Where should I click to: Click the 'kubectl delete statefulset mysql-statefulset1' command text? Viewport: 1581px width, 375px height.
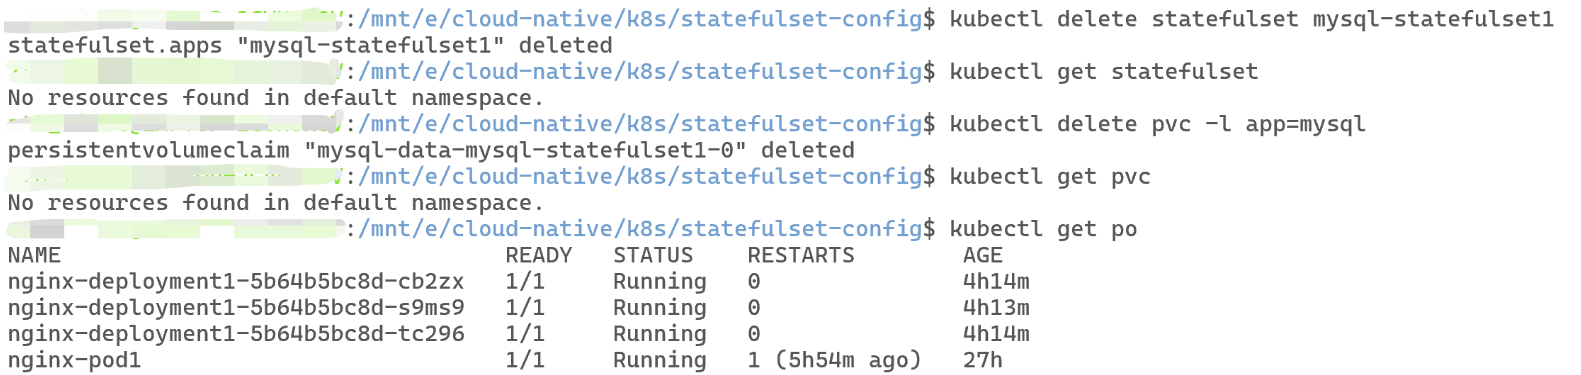[1252, 19]
